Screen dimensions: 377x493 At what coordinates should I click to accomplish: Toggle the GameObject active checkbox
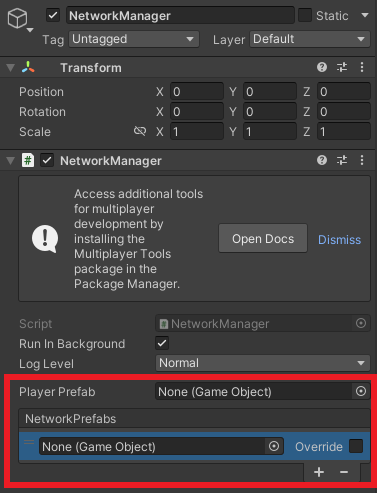click(x=53, y=16)
